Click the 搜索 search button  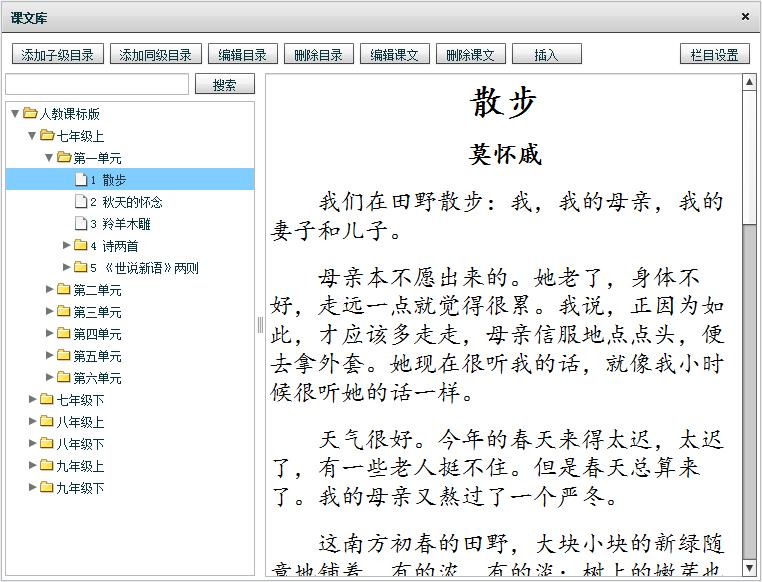pos(224,85)
